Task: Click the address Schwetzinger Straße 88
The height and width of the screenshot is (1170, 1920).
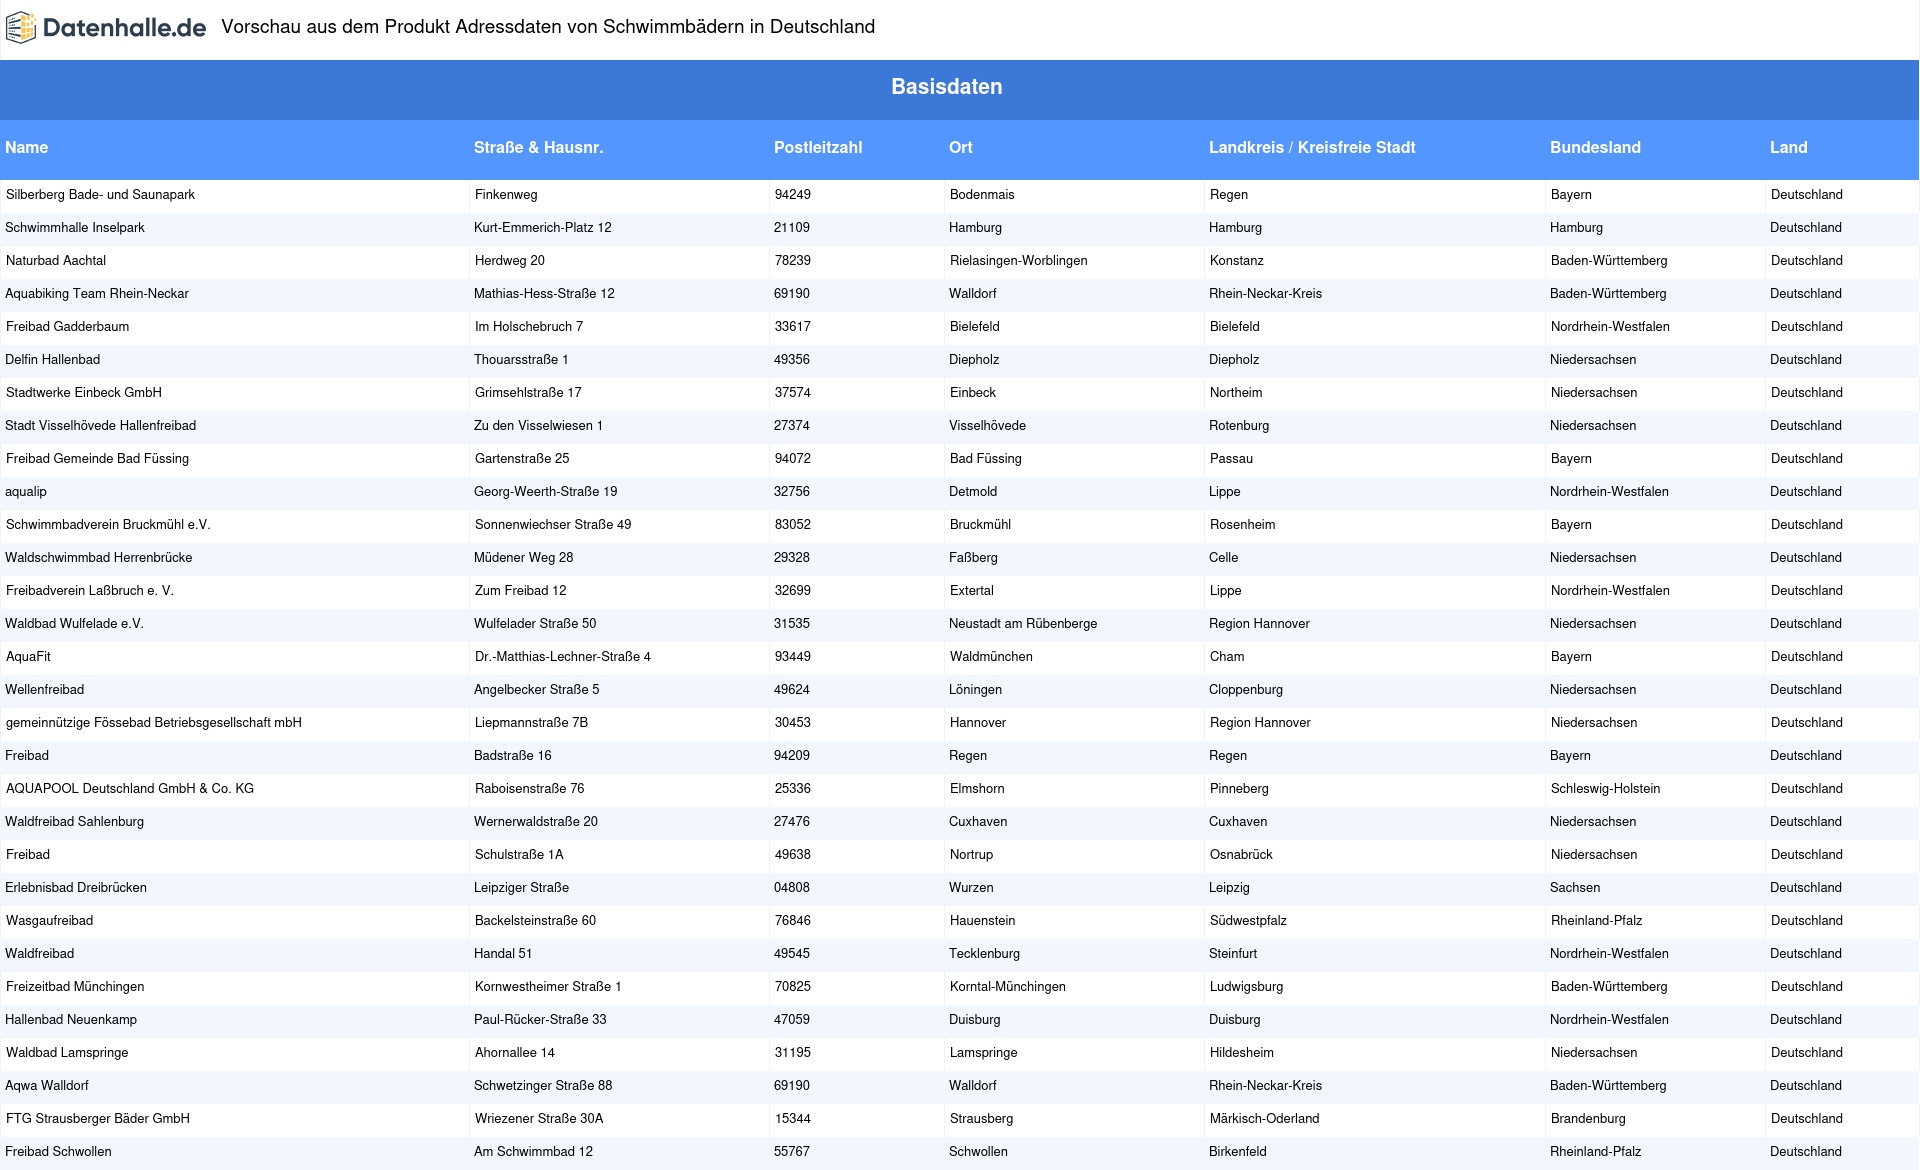Action: [x=543, y=1086]
